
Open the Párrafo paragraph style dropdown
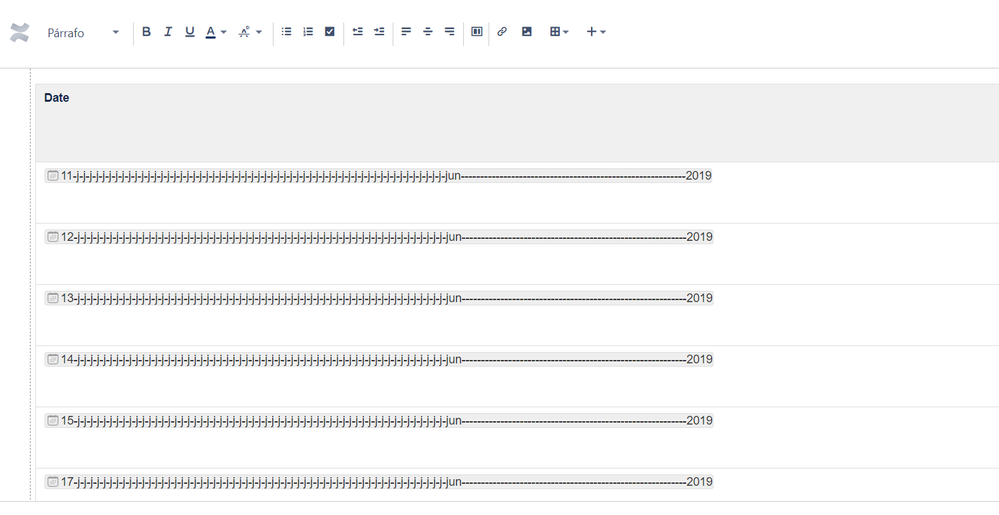coord(83,33)
